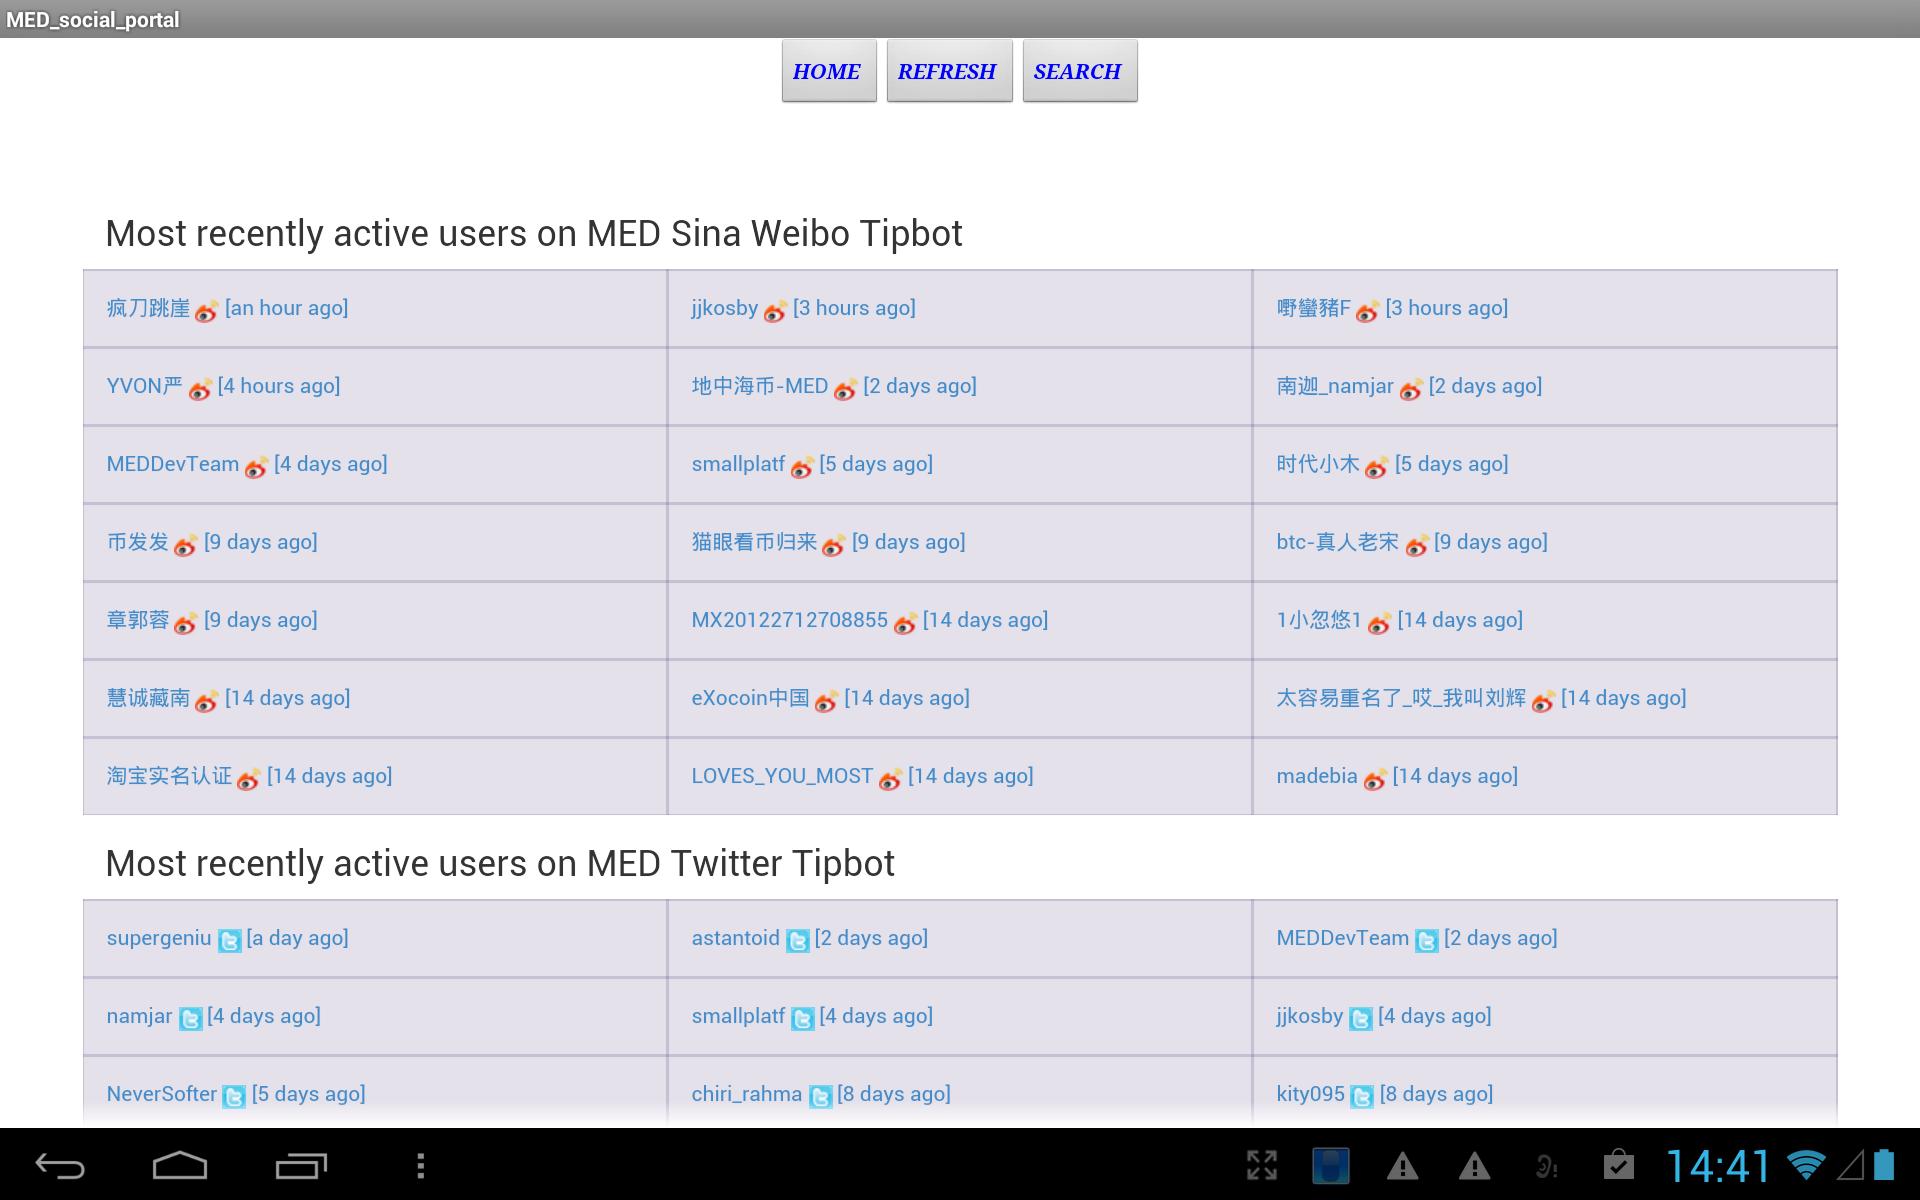Open Twitter user NeverSofter link
This screenshot has height=1200, width=1920.
pyautogui.click(x=162, y=1094)
